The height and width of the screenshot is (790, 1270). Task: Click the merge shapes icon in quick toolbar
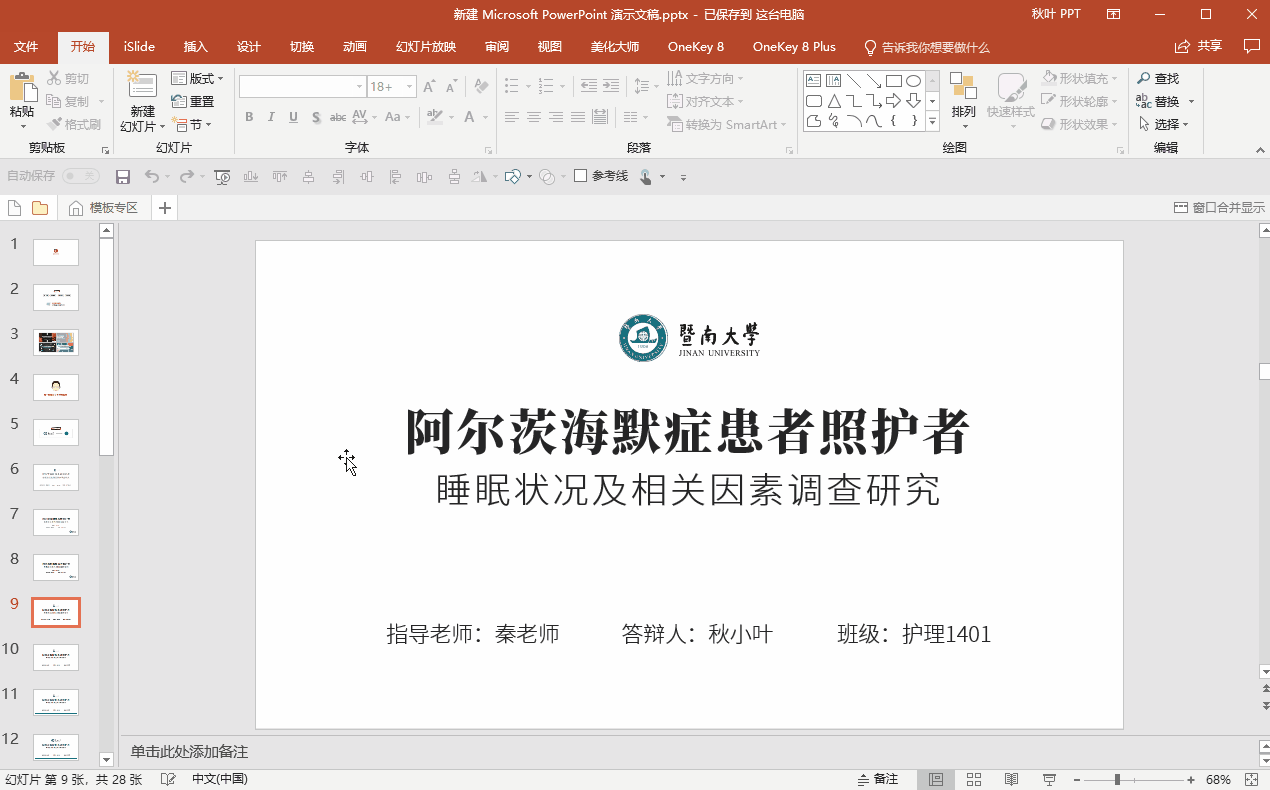click(x=547, y=177)
